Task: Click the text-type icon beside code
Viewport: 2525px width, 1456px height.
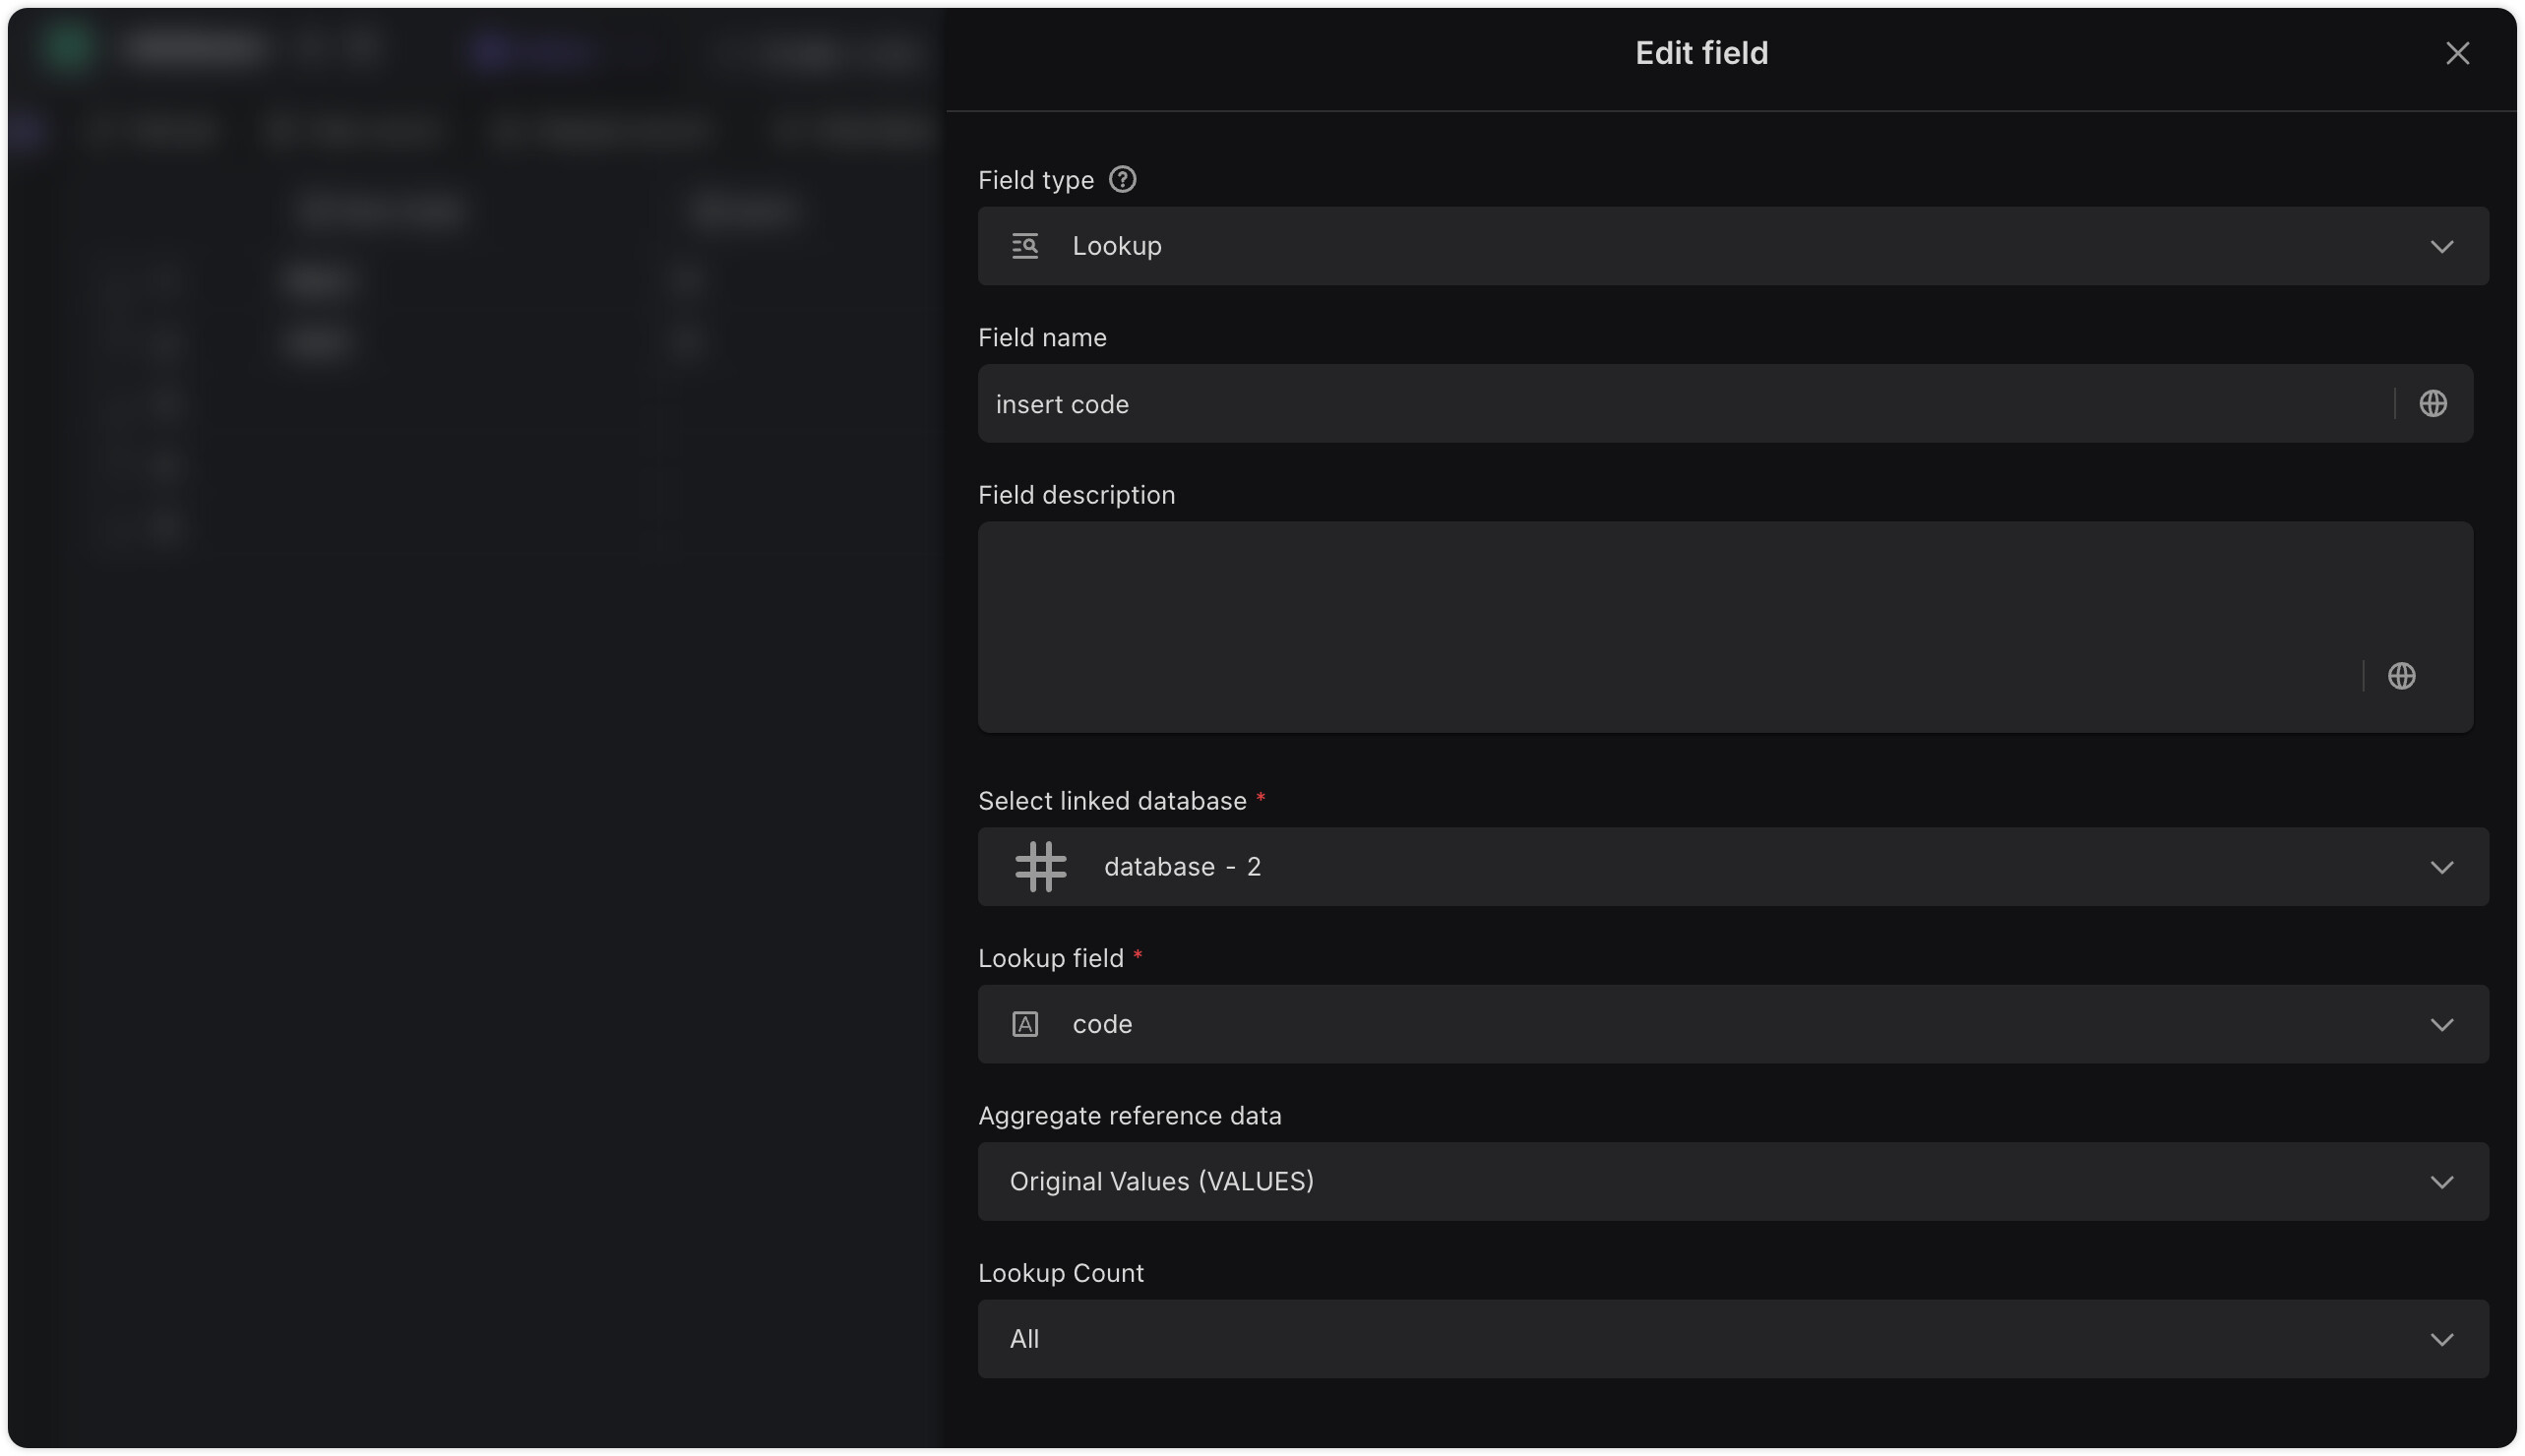Action: (1025, 1024)
